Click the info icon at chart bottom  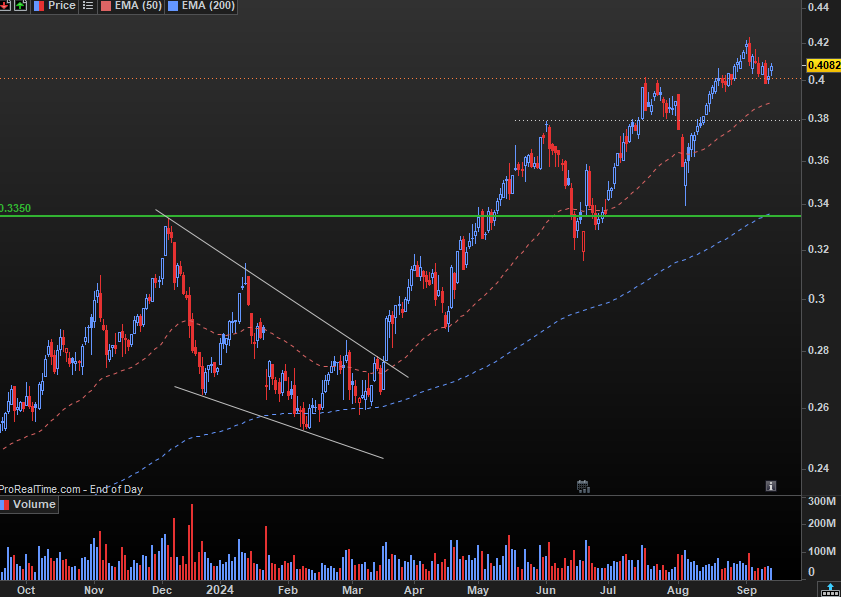tap(771, 486)
